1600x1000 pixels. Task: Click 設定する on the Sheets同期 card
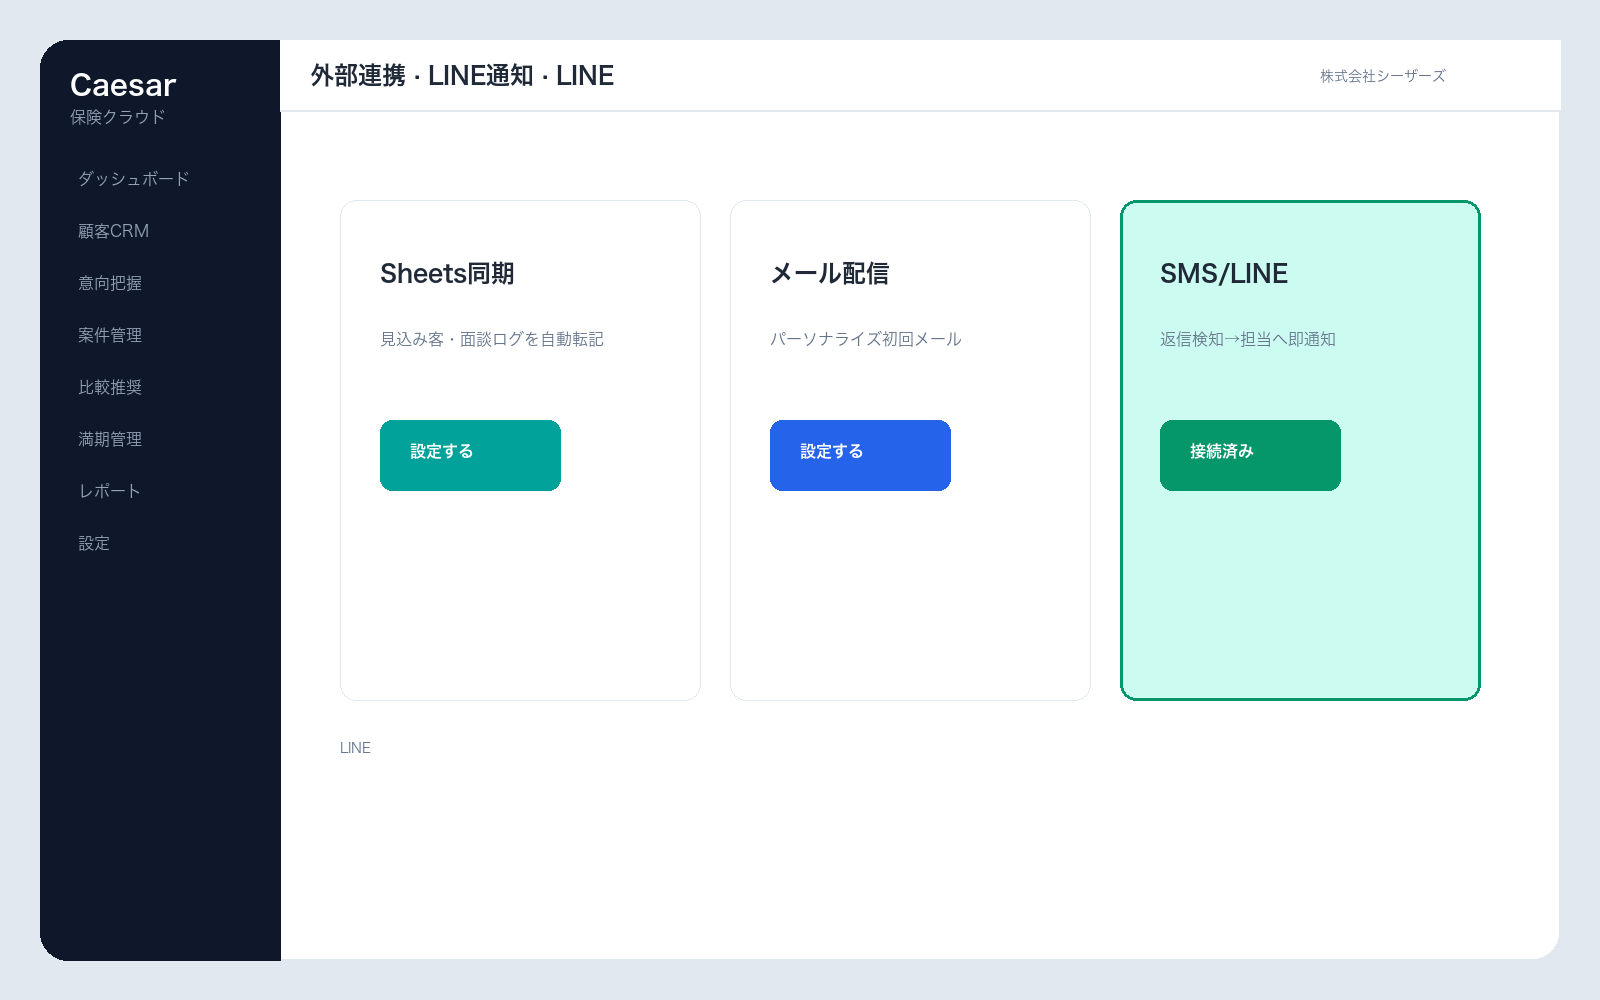[x=470, y=455]
